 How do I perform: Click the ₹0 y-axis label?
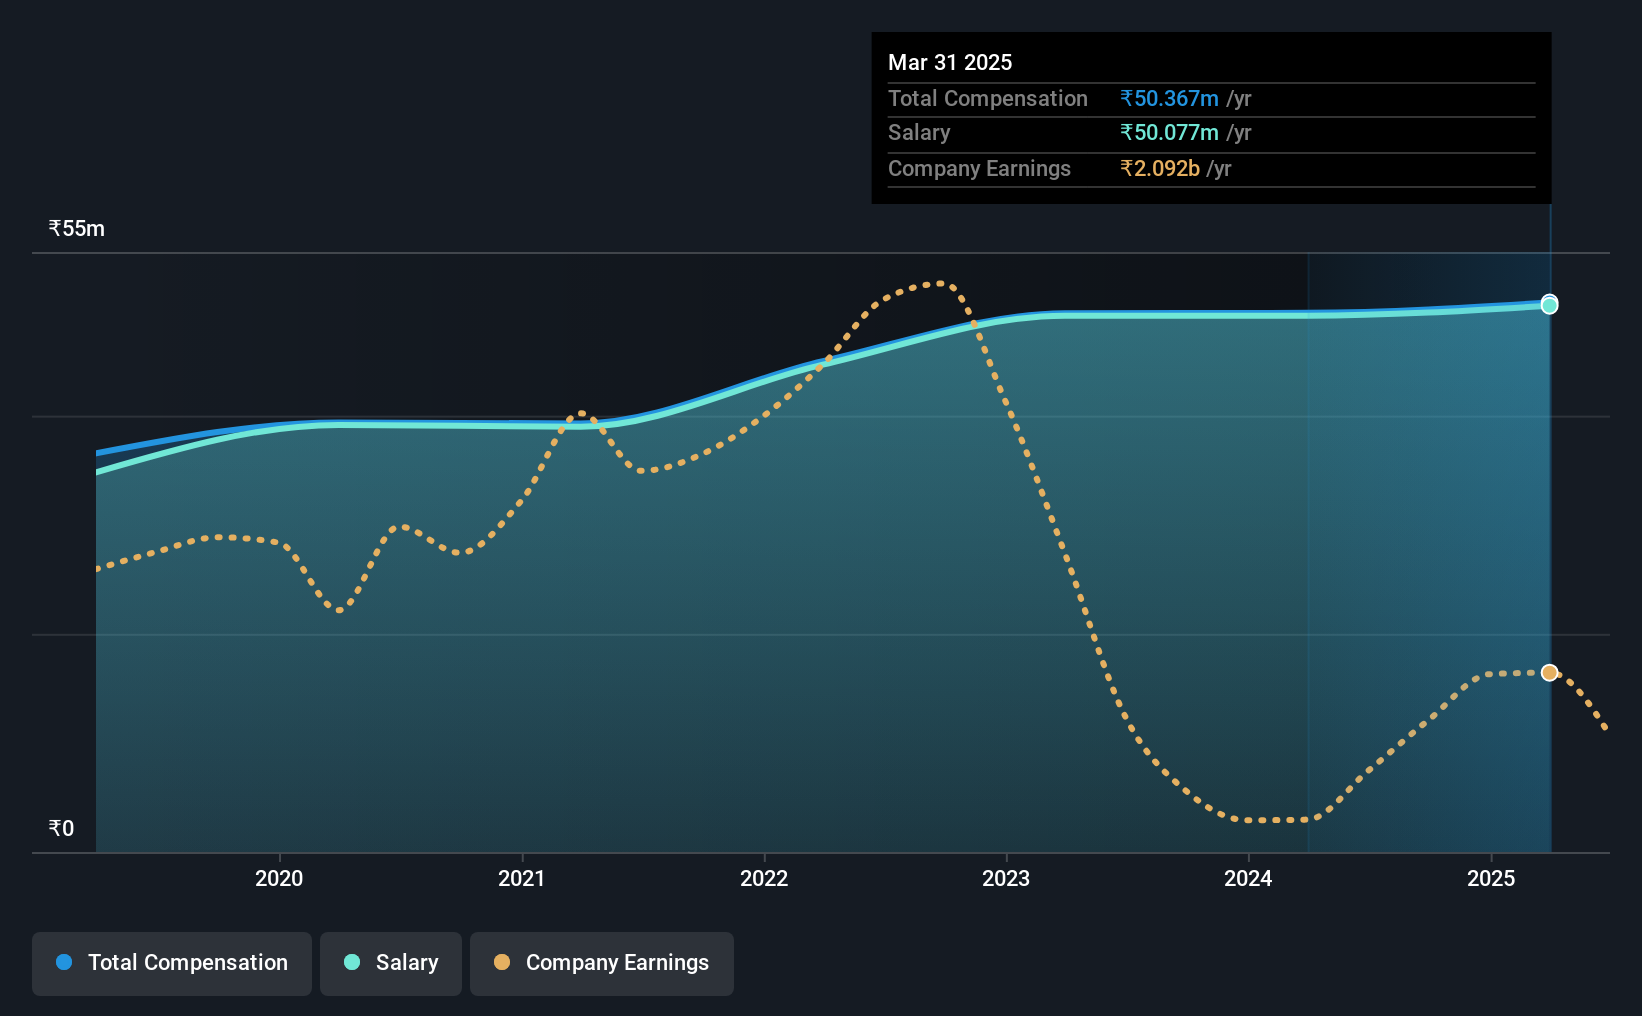(61, 828)
